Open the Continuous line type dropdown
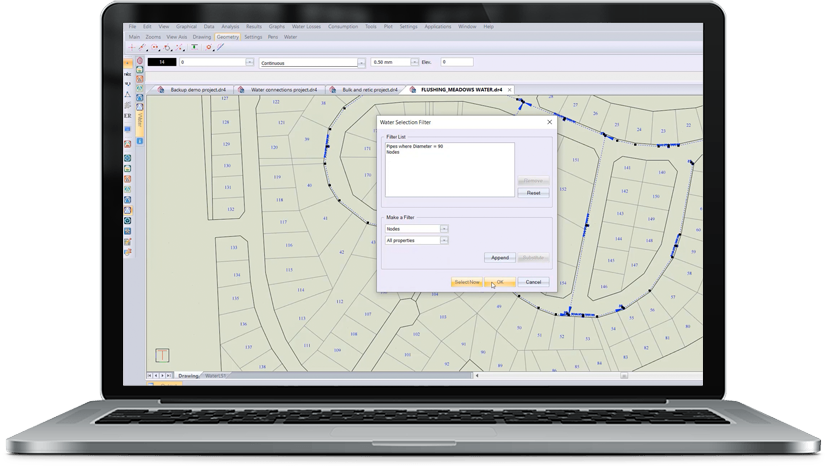Viewport: 826px width, 466px height. point(359,62)
